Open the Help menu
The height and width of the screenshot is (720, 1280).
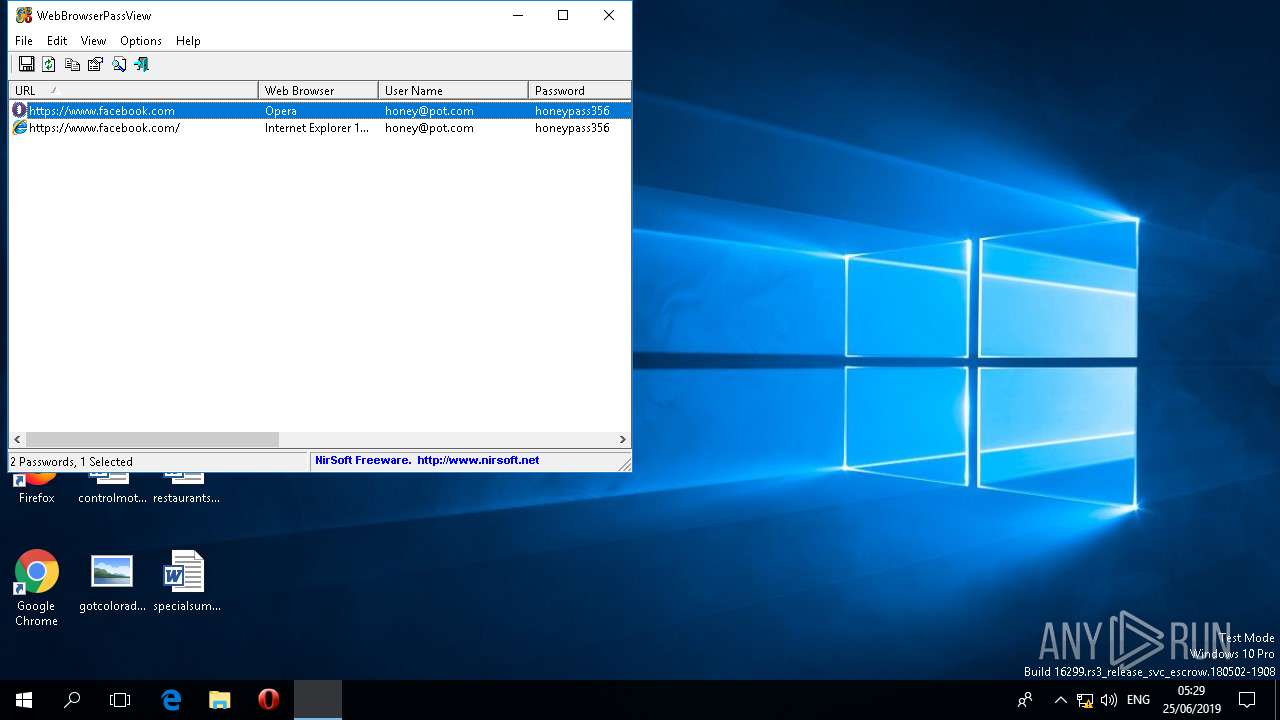pos(188,41)
